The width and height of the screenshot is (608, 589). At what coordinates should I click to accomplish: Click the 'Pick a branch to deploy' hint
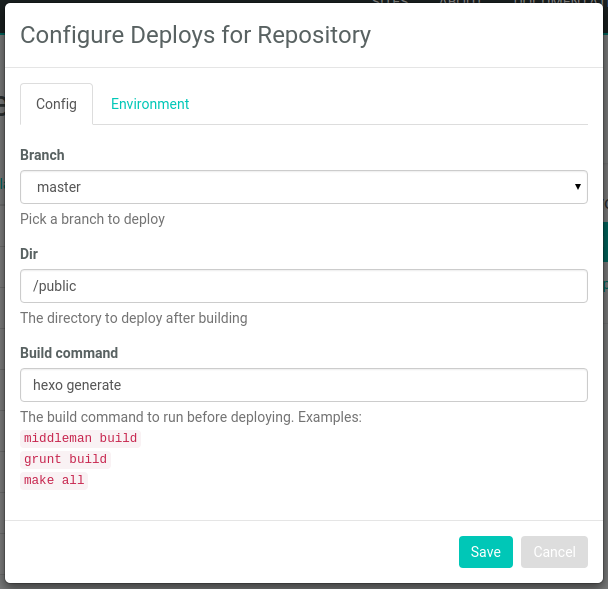pos(92,219)
